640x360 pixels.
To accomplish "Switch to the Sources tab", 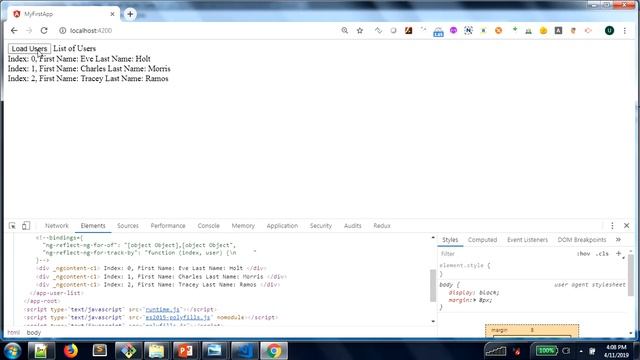I will coord(128,226).
